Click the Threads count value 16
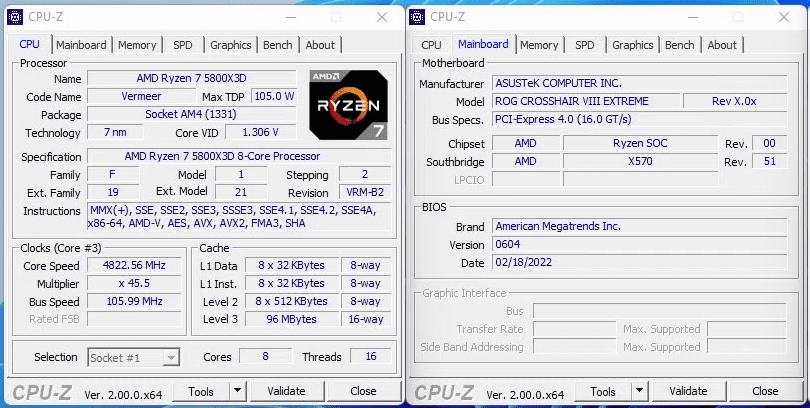Screen dimensions: 810x408 point(370,356)
